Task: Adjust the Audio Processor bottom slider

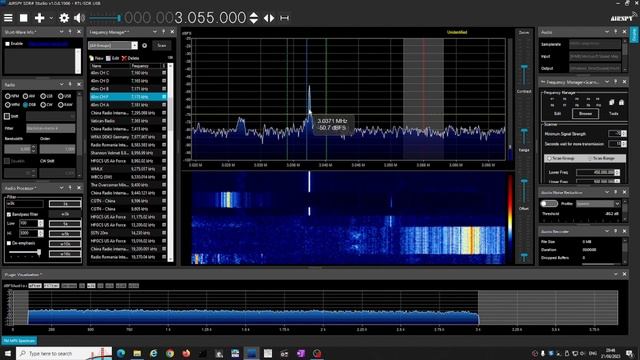Action: coord(25,253)
